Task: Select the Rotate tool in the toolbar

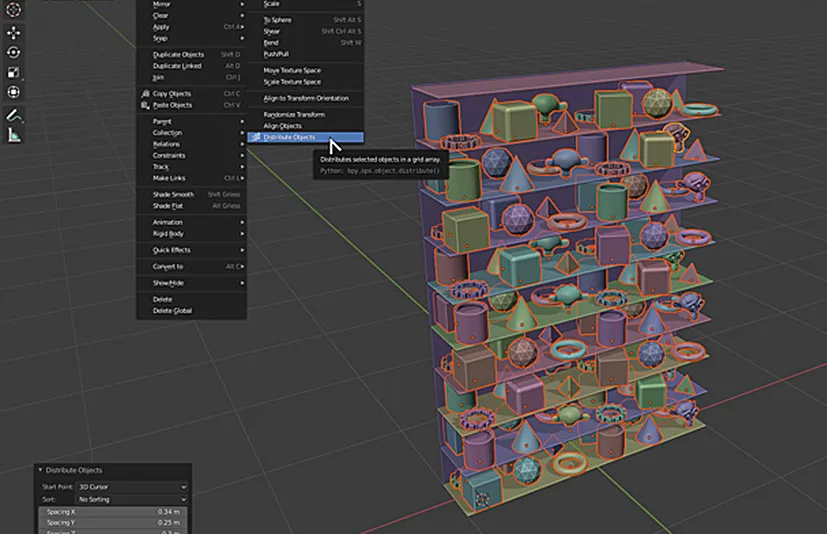Action: [x=13, y=53]
